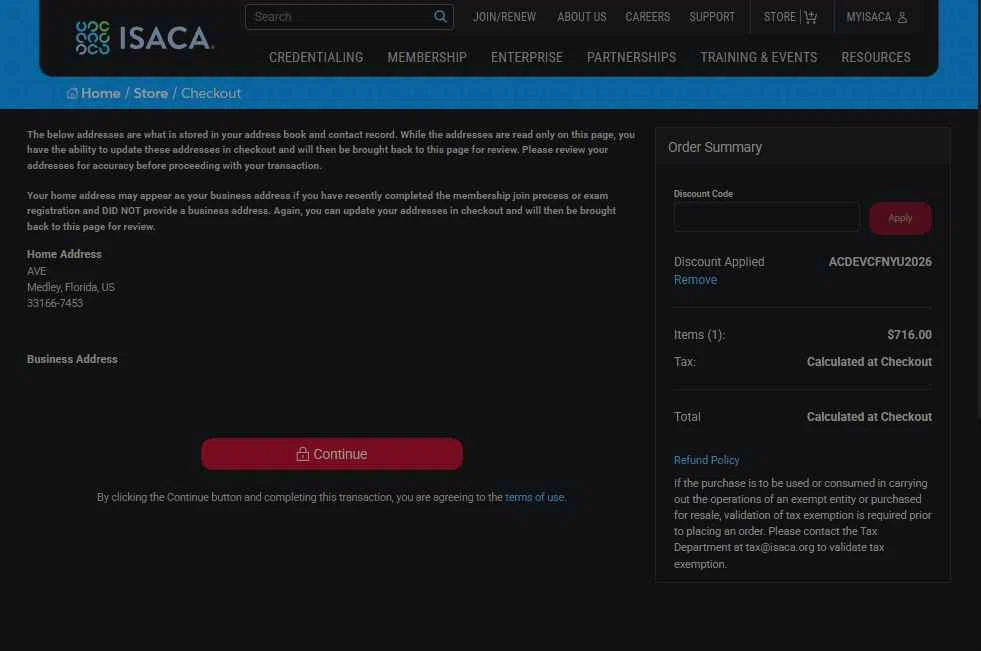This screenshot has width=981, height=651.
Task: Open the ENTERPRISE menu
Action: [x=527, y=58]
